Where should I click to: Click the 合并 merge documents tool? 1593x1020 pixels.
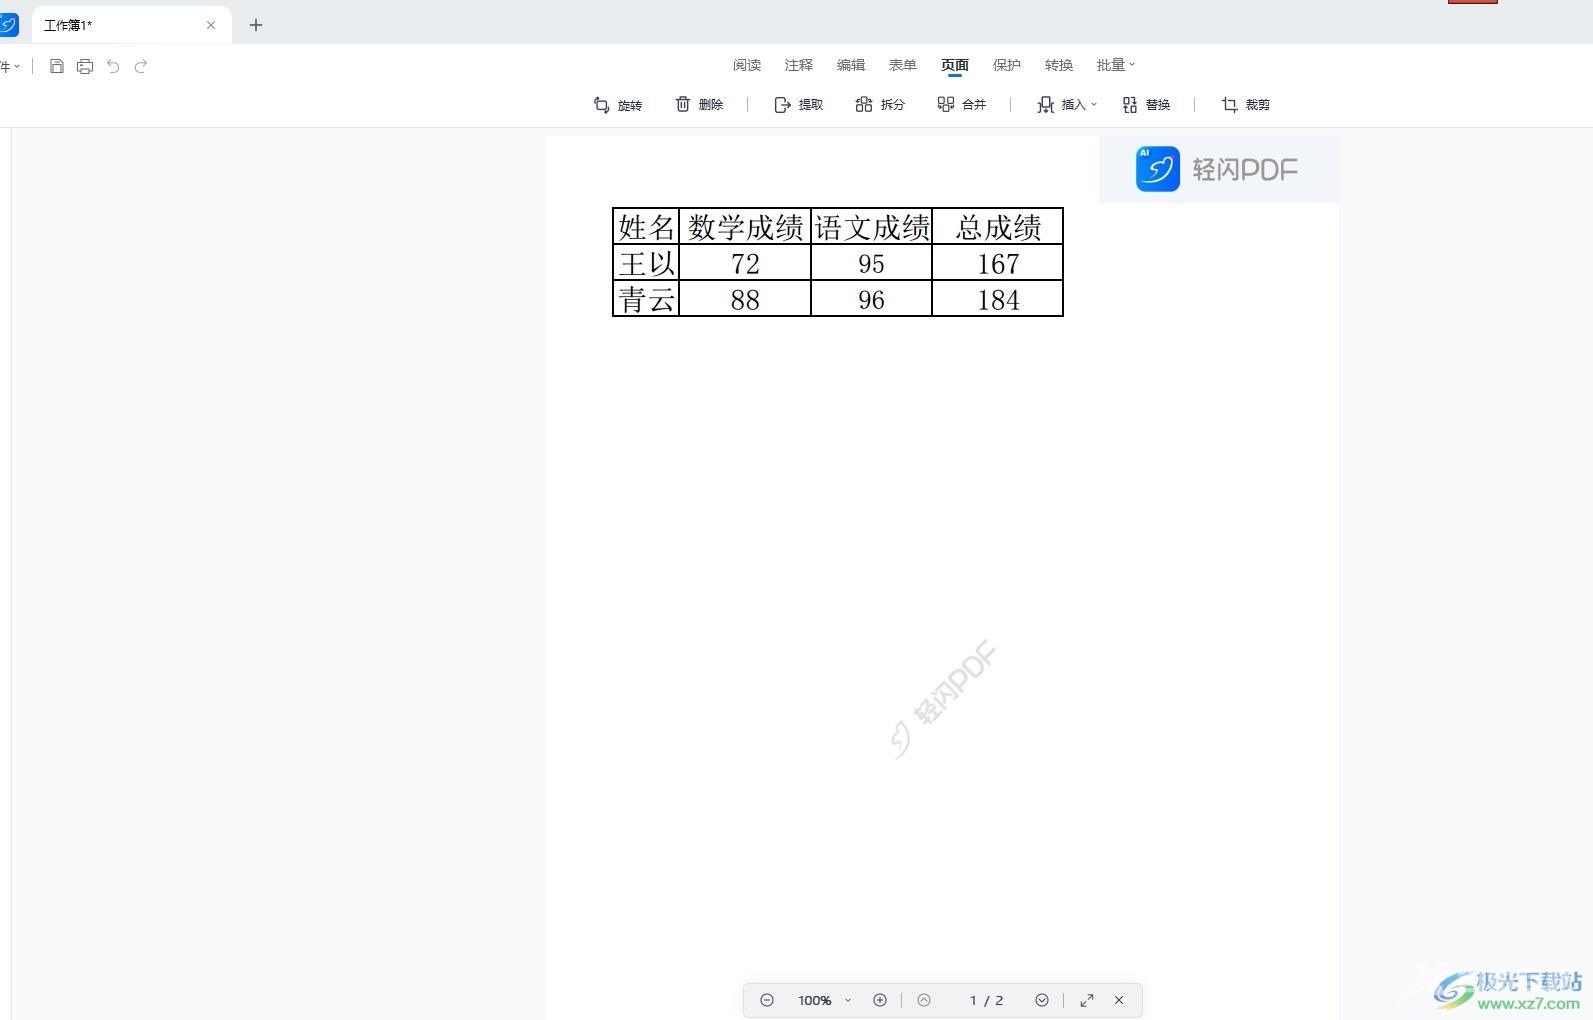click(962, 105)
